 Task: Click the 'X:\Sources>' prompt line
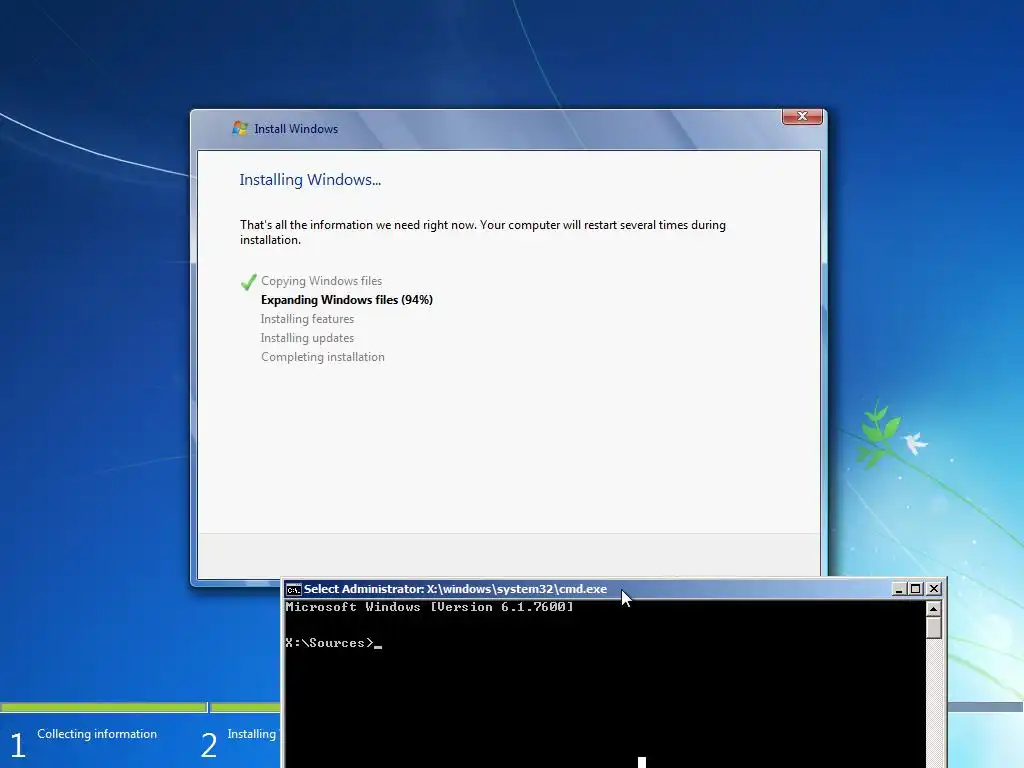tap(333, 643)
